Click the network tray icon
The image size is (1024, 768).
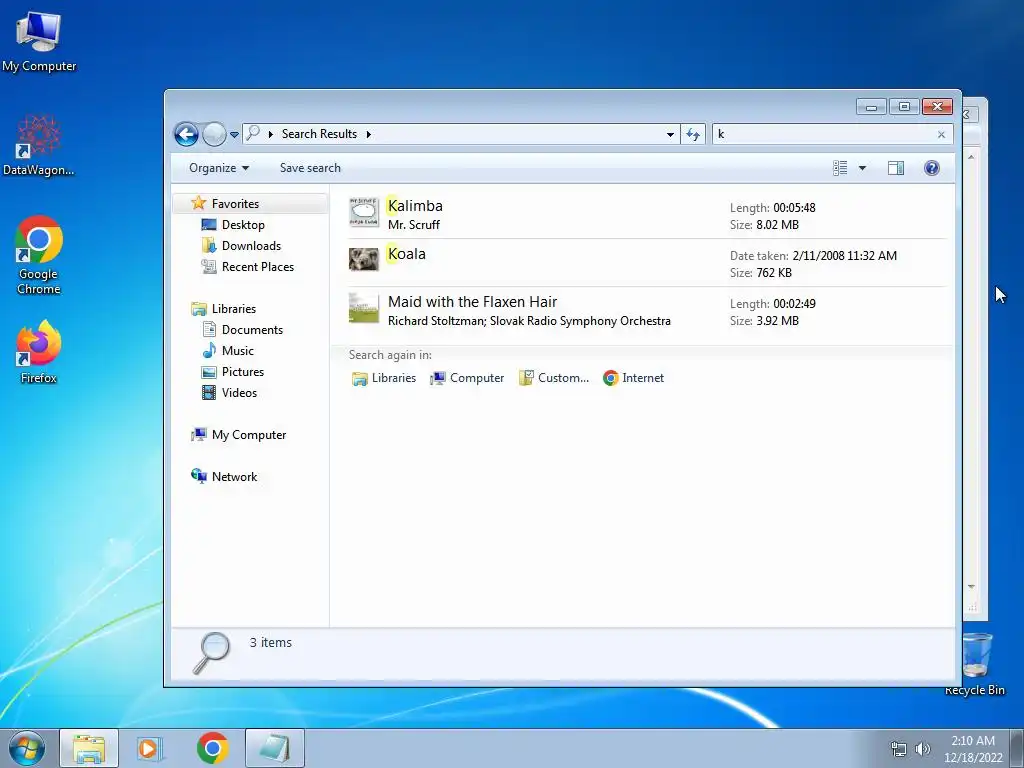click(x=899, y=749)
